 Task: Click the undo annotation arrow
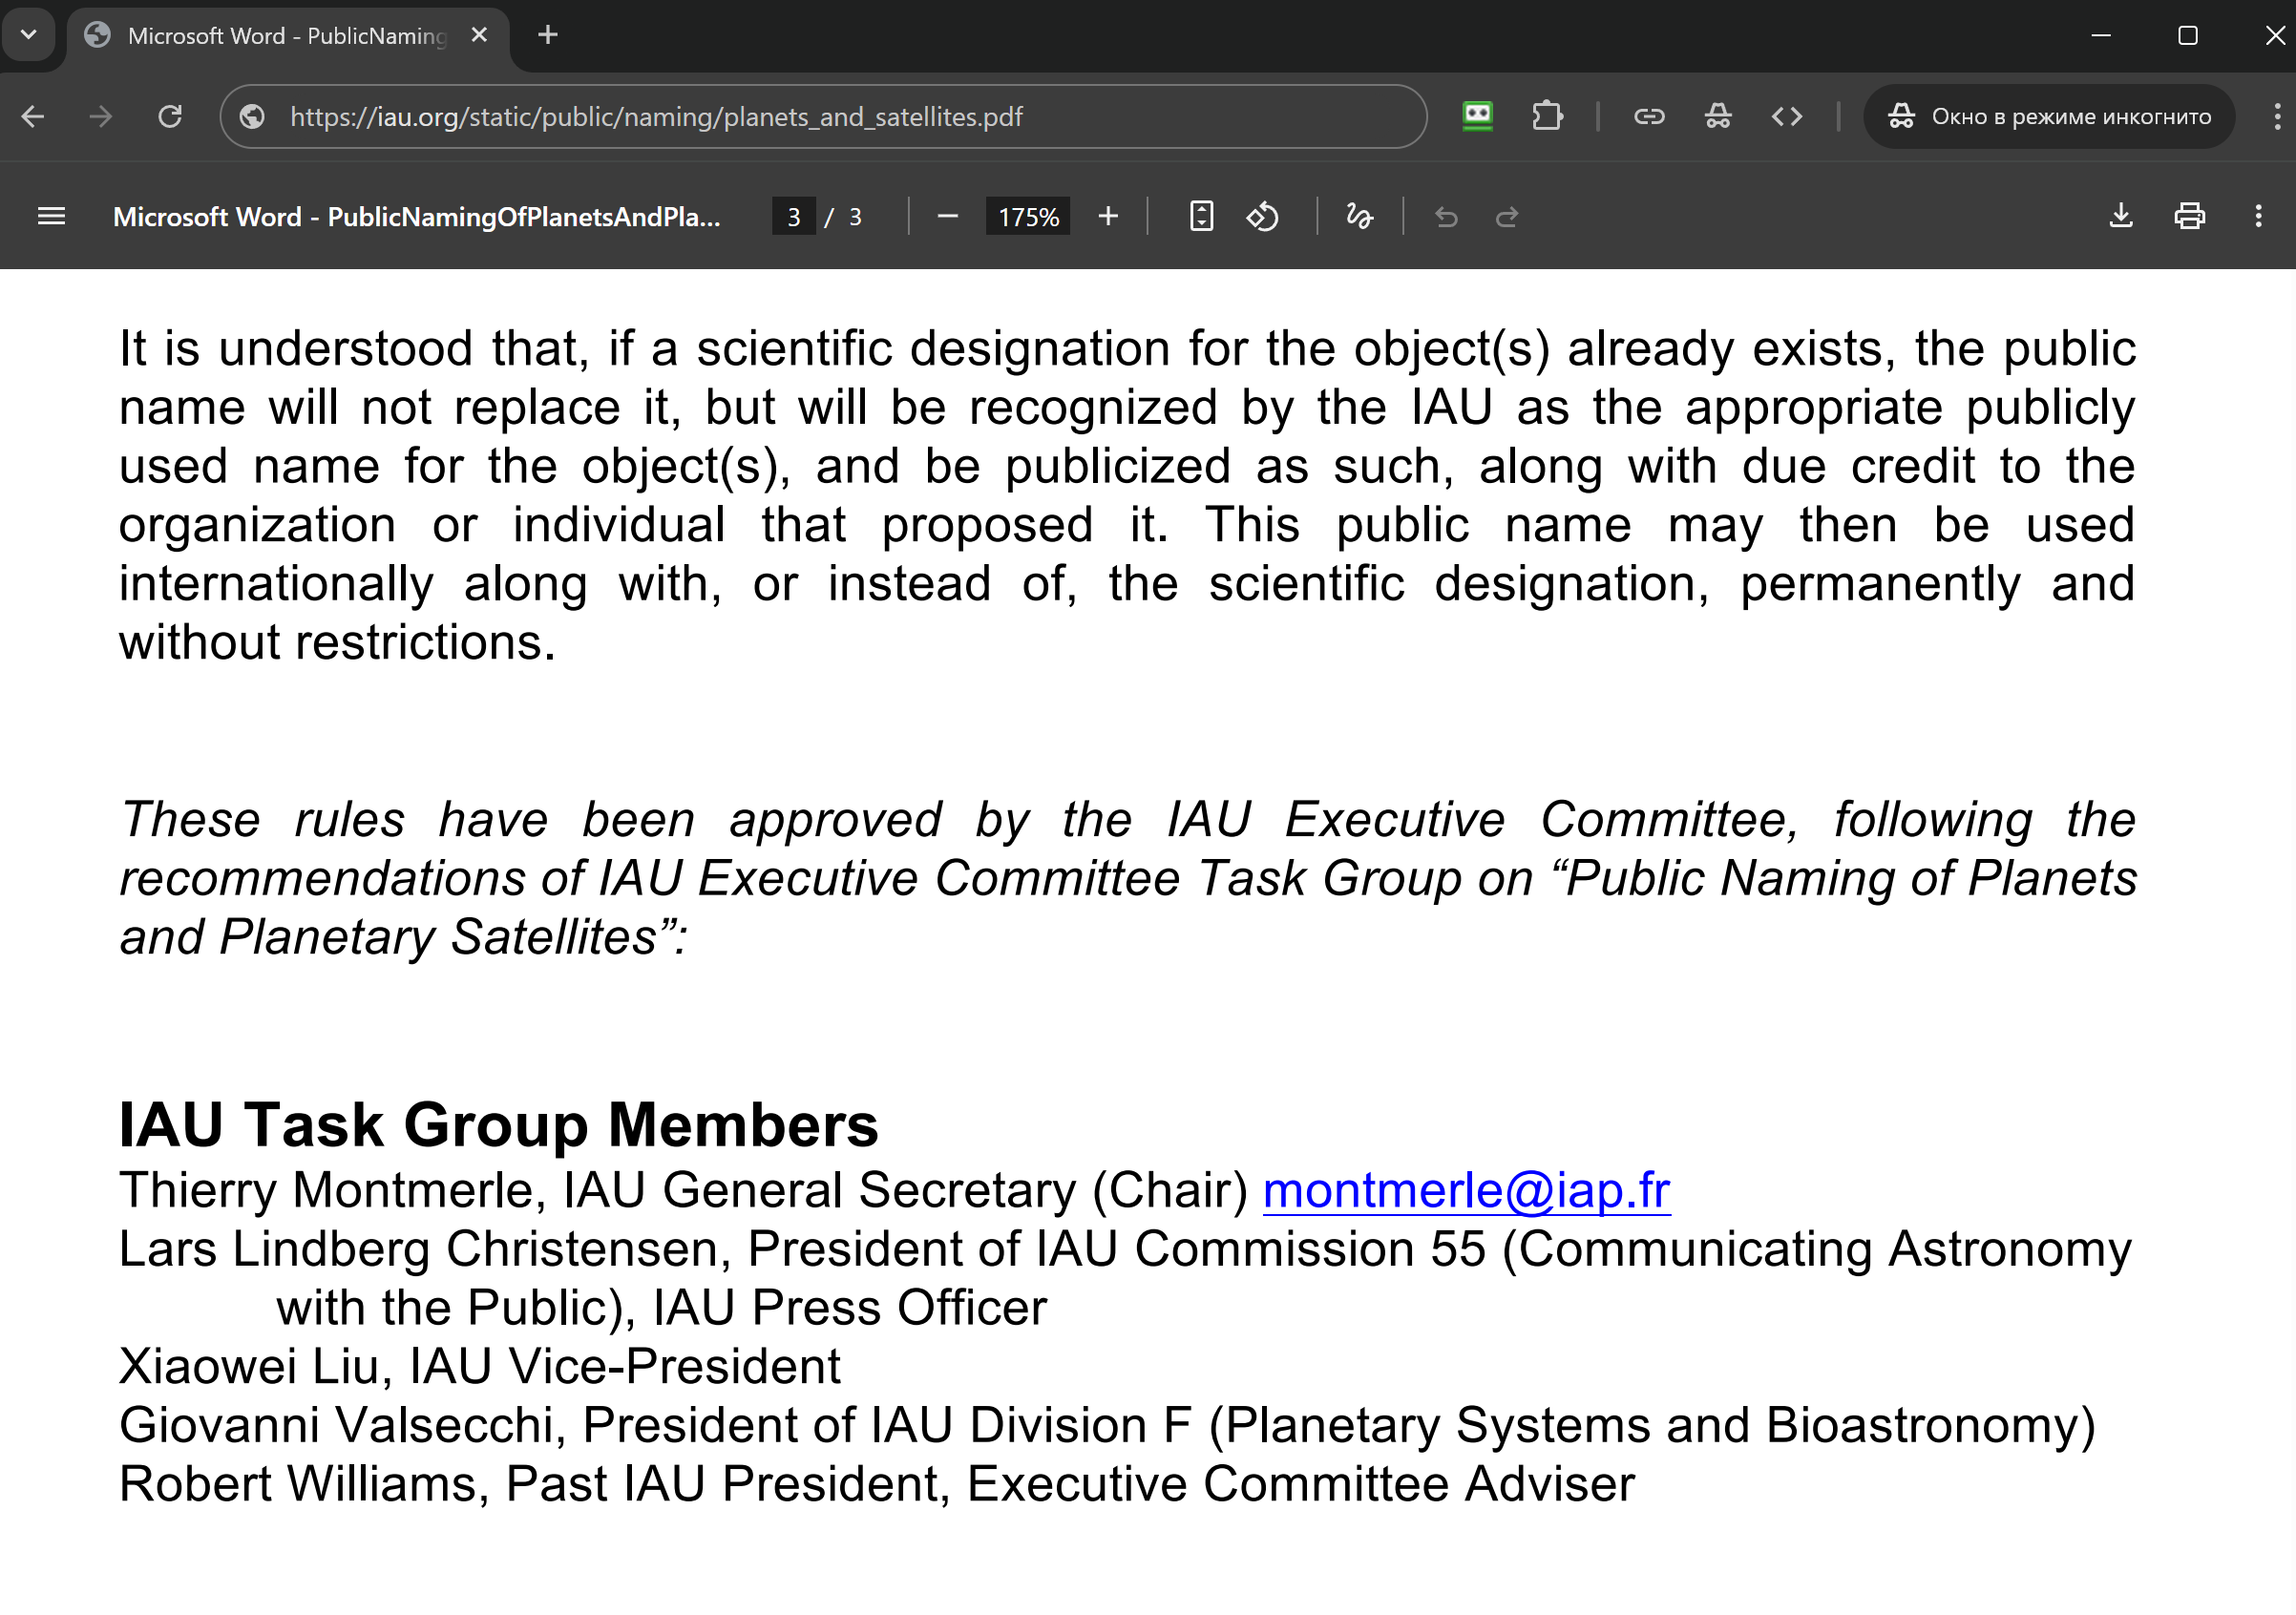coord(1446,216)
